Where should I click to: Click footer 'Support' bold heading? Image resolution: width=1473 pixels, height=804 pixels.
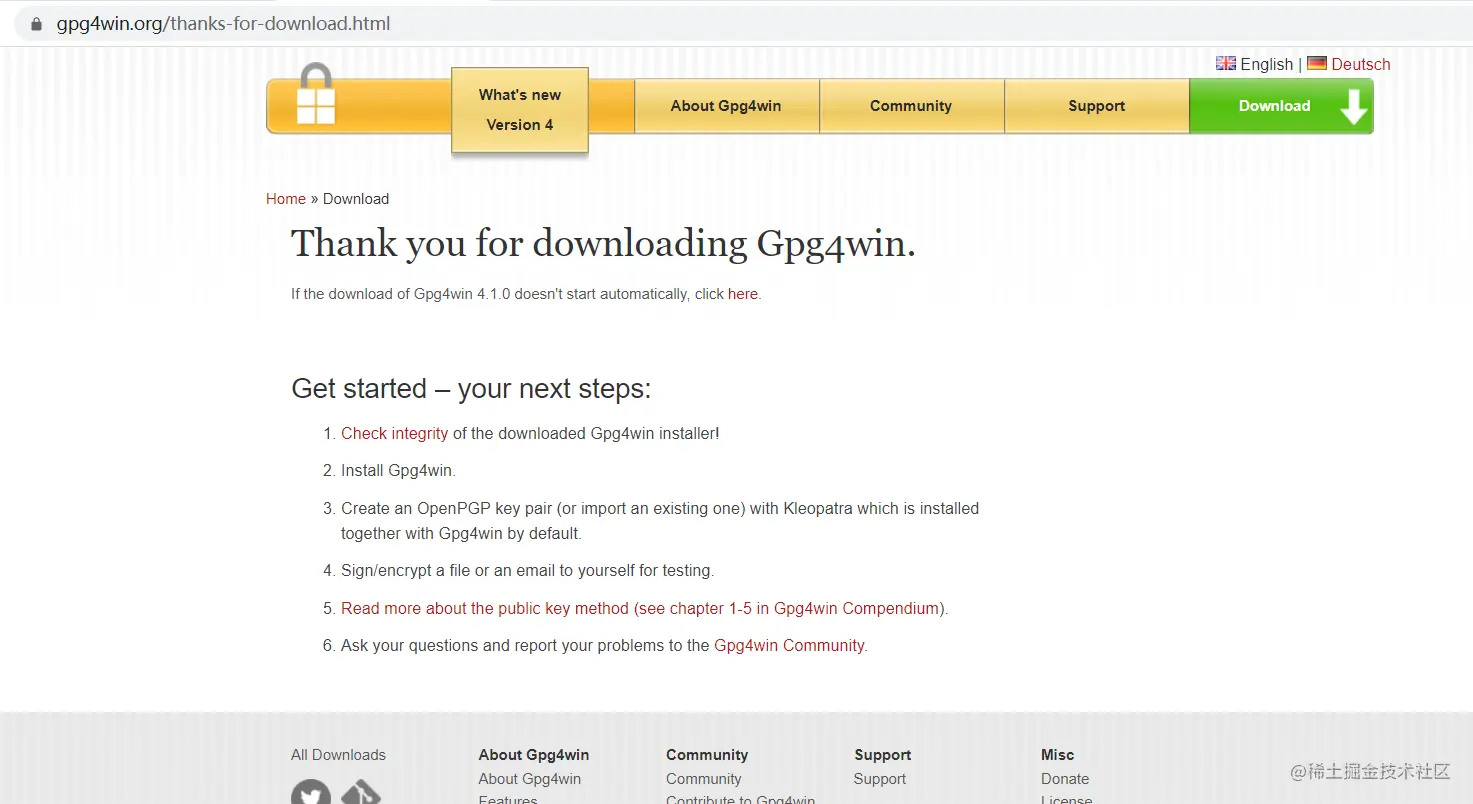[x=882, y=755]
